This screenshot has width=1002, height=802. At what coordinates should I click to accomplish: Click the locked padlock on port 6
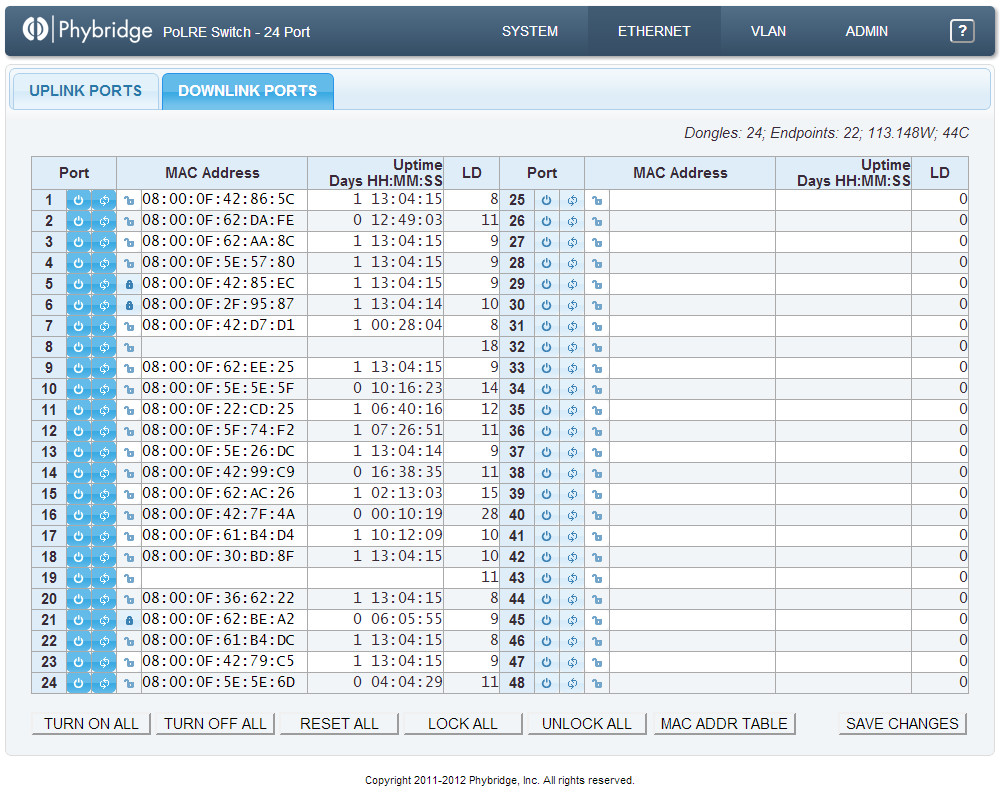coord(129,305)
